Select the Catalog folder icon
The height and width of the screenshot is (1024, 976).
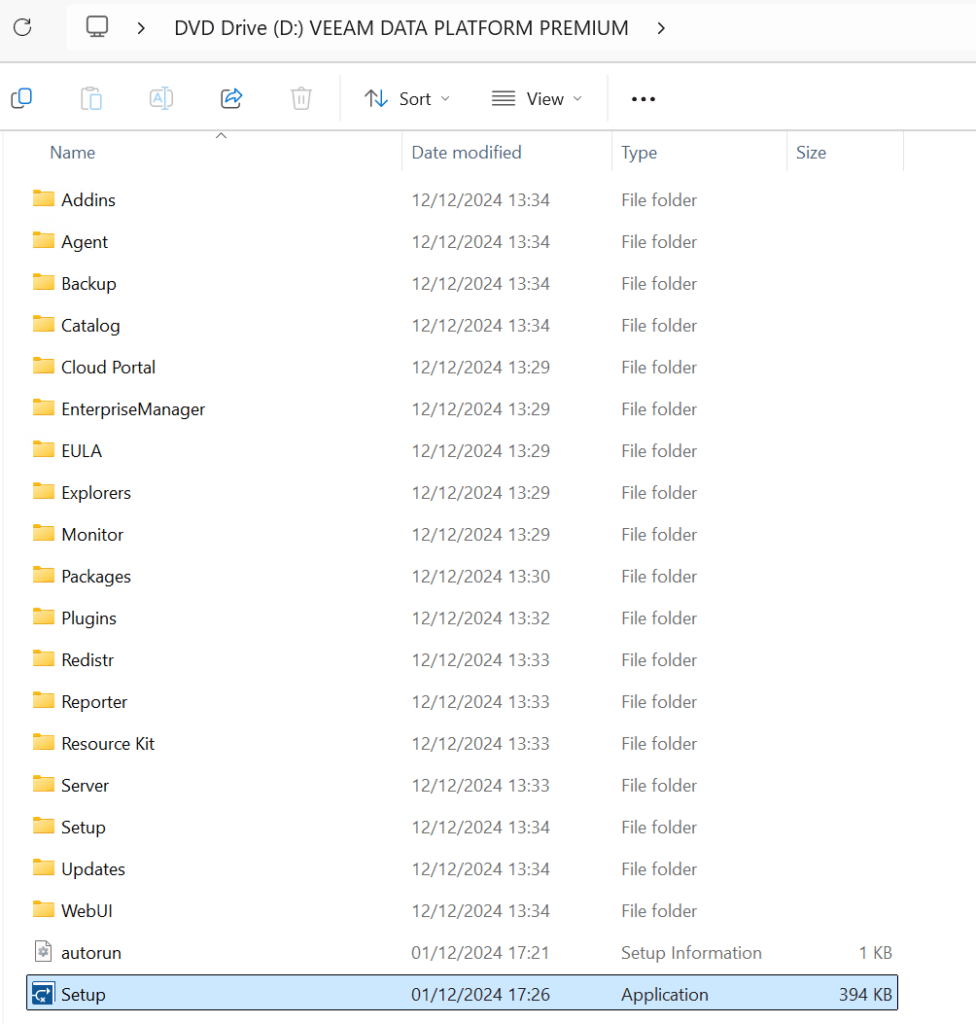[44, 324]
